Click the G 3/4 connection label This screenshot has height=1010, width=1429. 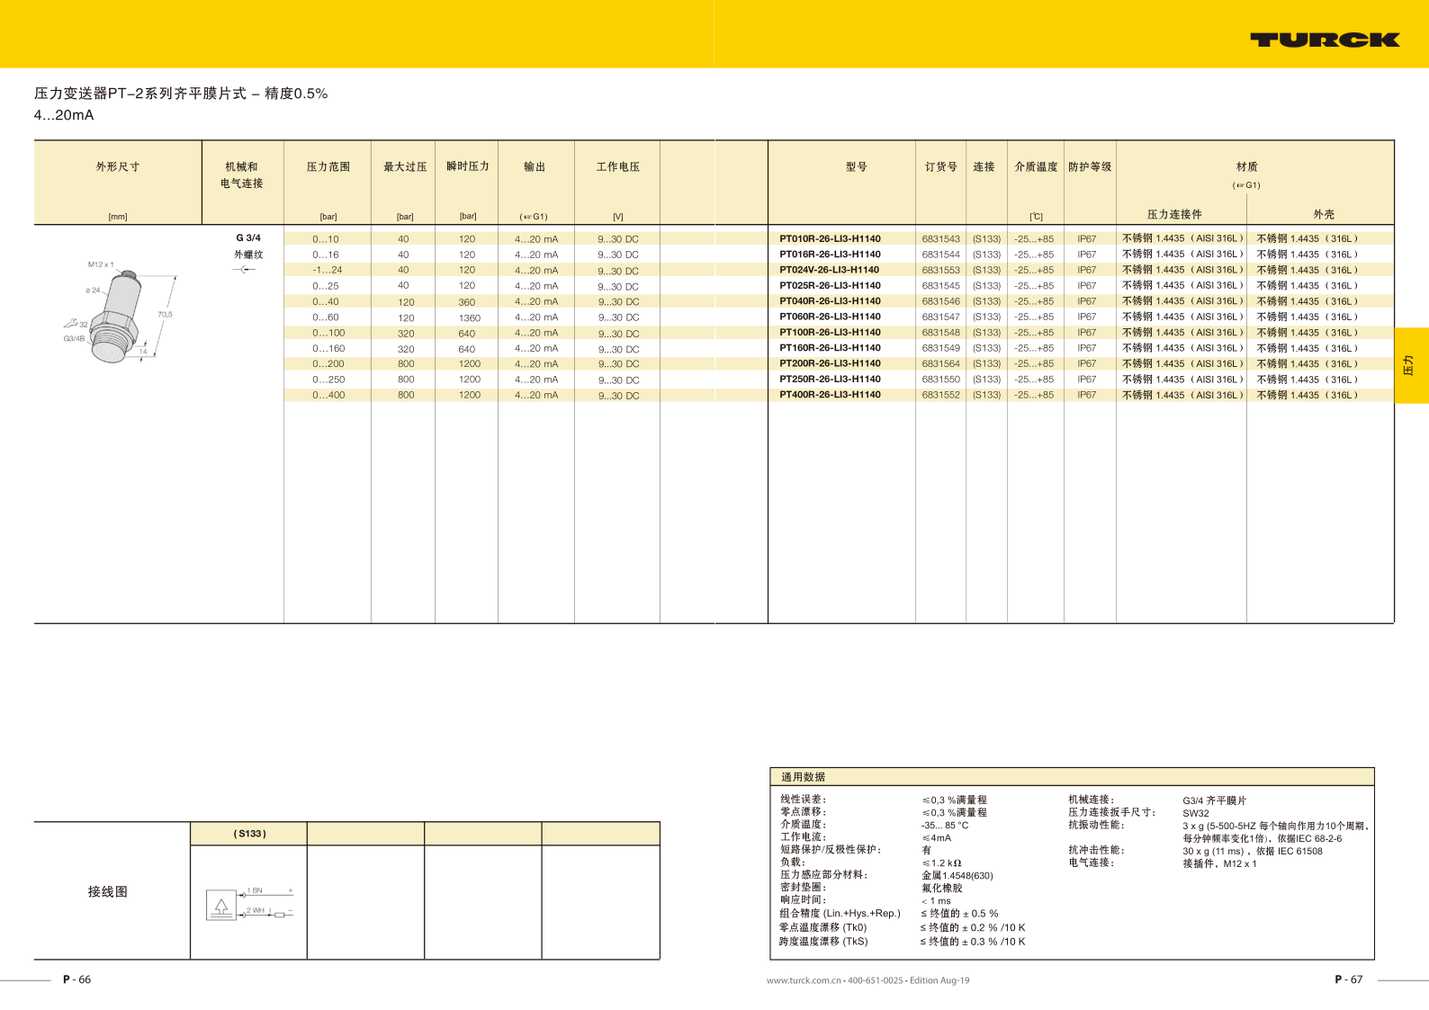pyautogui.click(x=248, y=238)
